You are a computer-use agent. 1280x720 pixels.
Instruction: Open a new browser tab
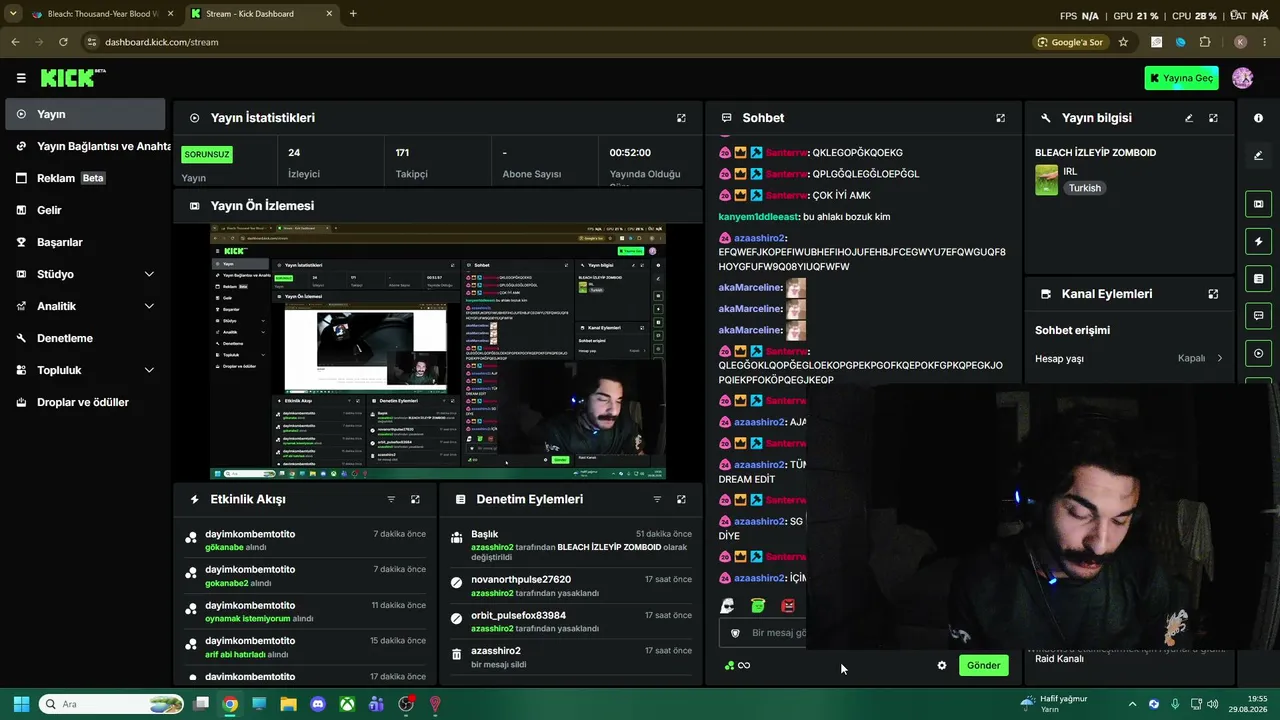pyautogui.click(x=353, y=14)
